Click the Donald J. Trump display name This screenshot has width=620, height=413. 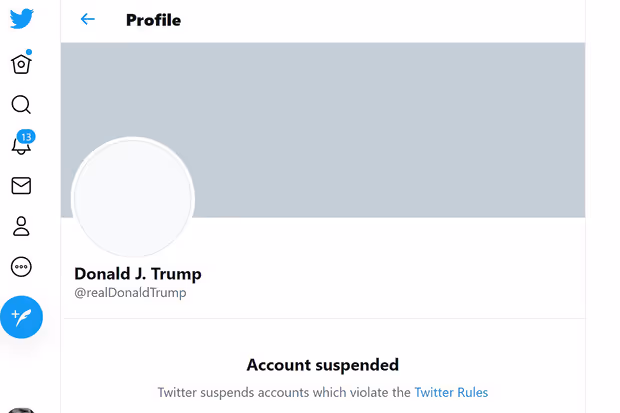[138, 274]
